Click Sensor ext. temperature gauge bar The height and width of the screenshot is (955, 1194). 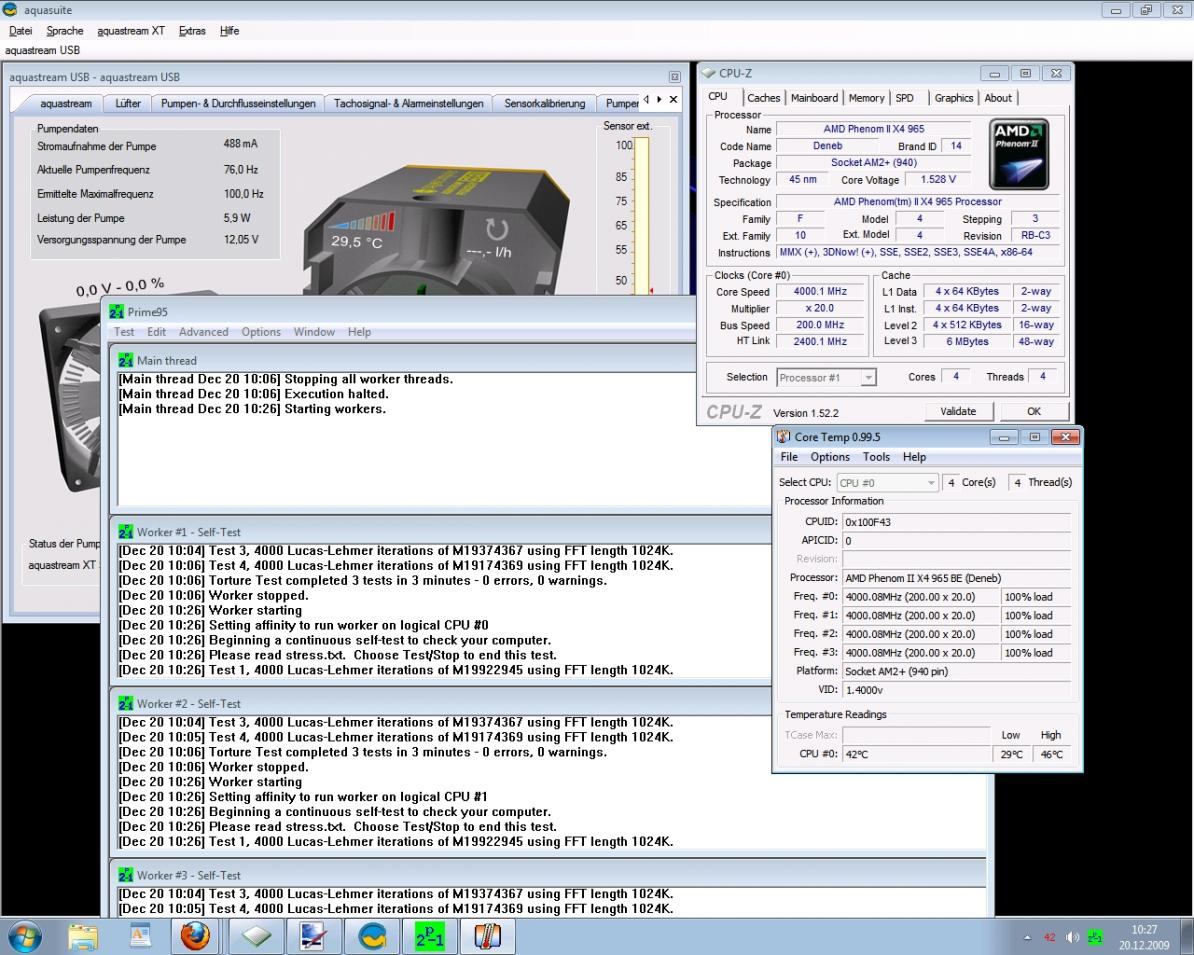tap(642, 216)
